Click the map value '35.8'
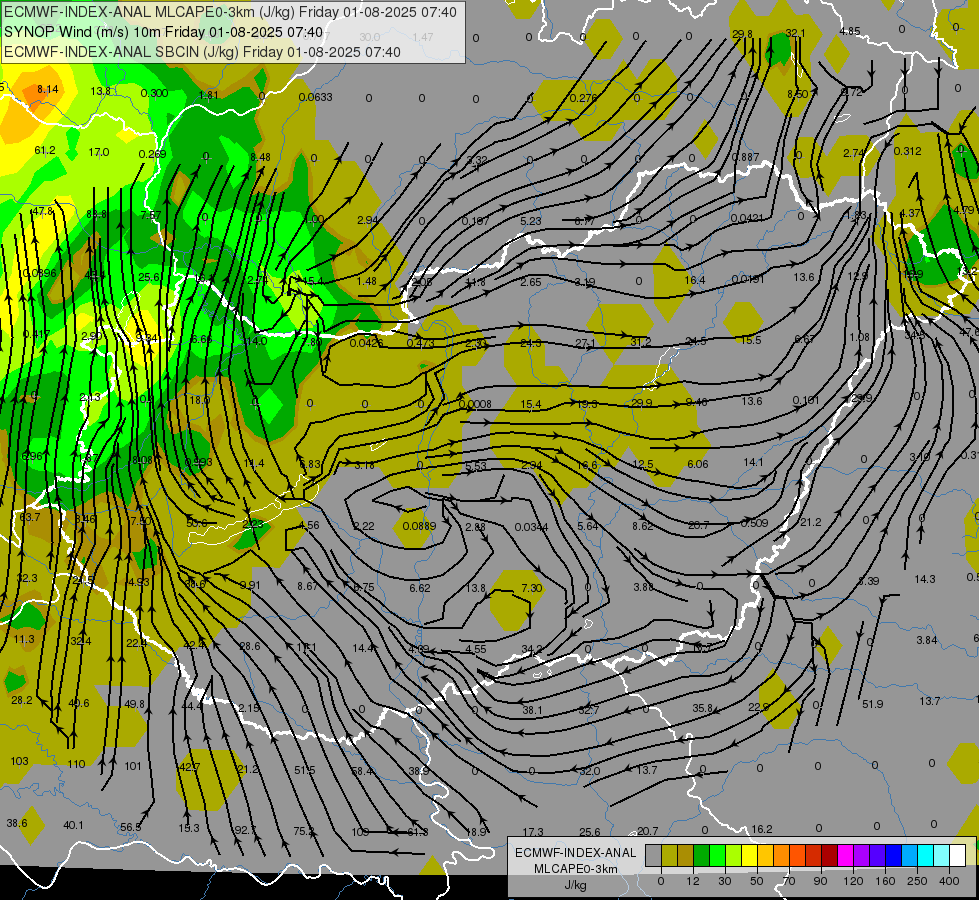 (x=702, y=708)
